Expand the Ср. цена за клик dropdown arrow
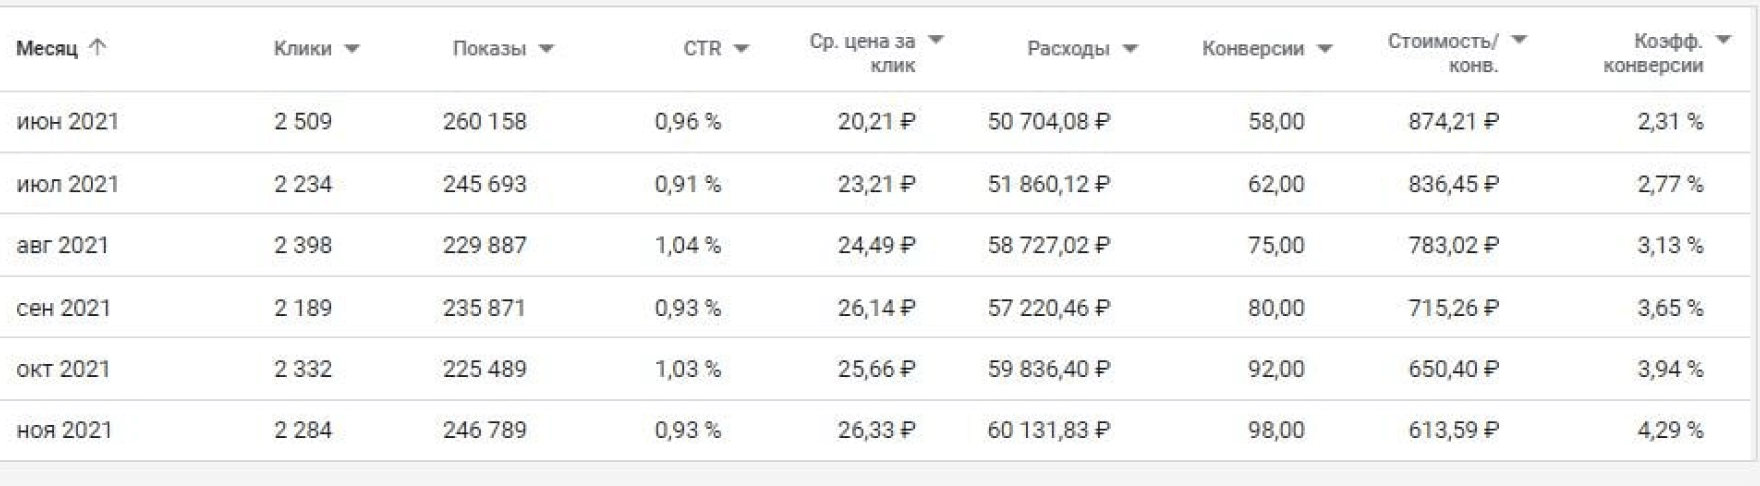Viewport: 1760px width, 486px height. click(936, 40)
